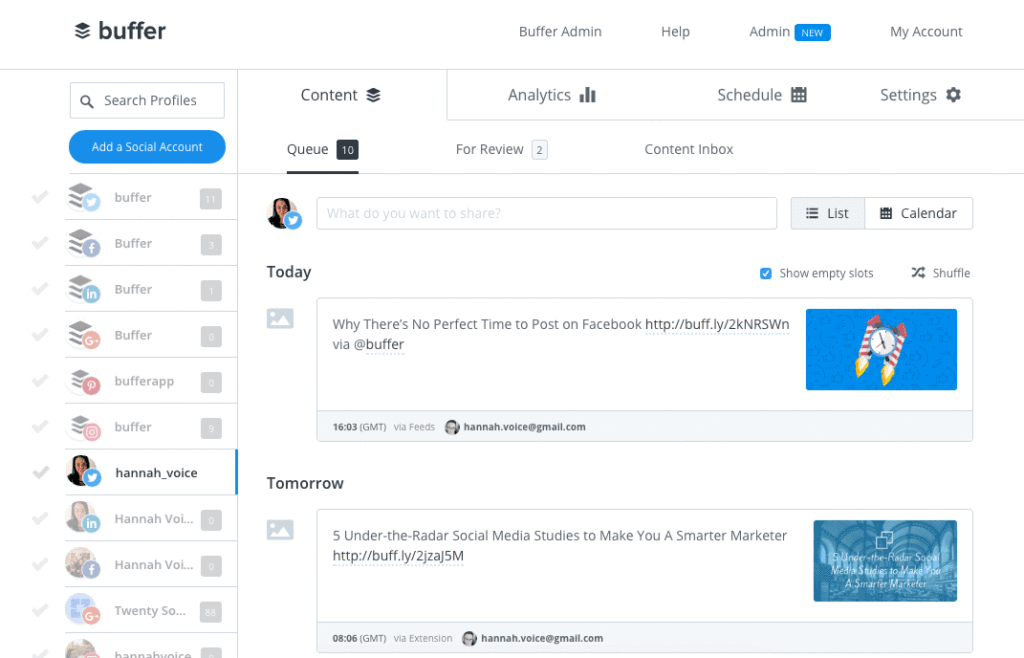Select the Queue sub-tab
This screenshot has width=1024, height=658.
pyautogui.click(x=323, y=149)
